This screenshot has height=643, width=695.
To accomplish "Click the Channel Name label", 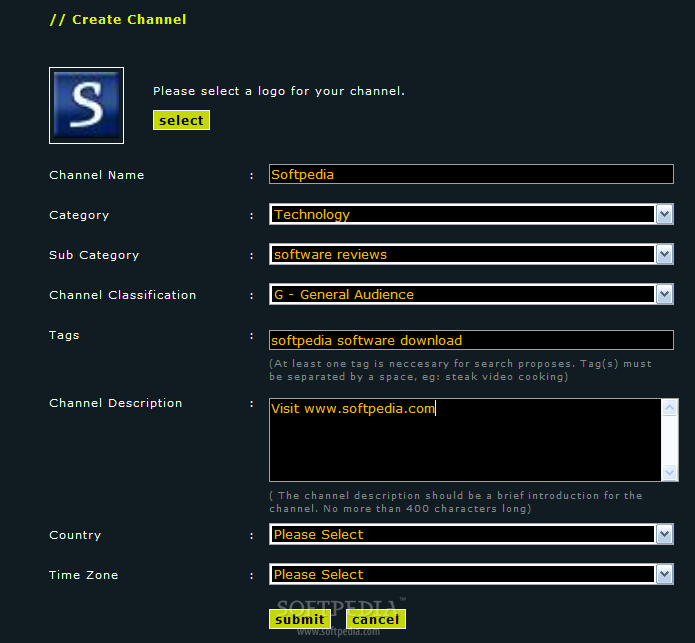I will click(97, 175).
